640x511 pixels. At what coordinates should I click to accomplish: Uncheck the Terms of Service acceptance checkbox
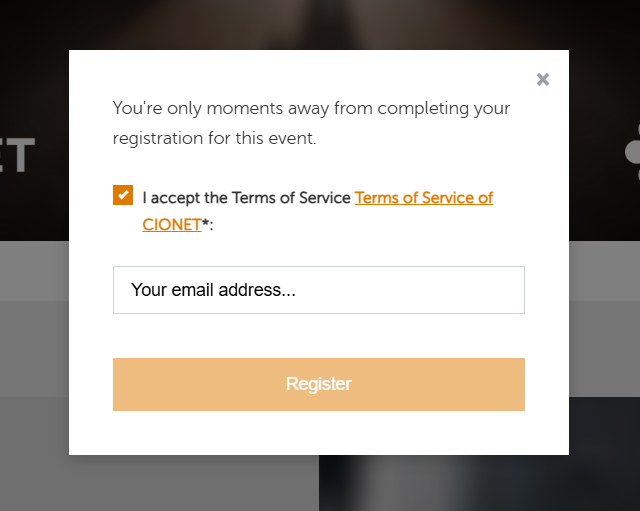(x=123, y=195)
